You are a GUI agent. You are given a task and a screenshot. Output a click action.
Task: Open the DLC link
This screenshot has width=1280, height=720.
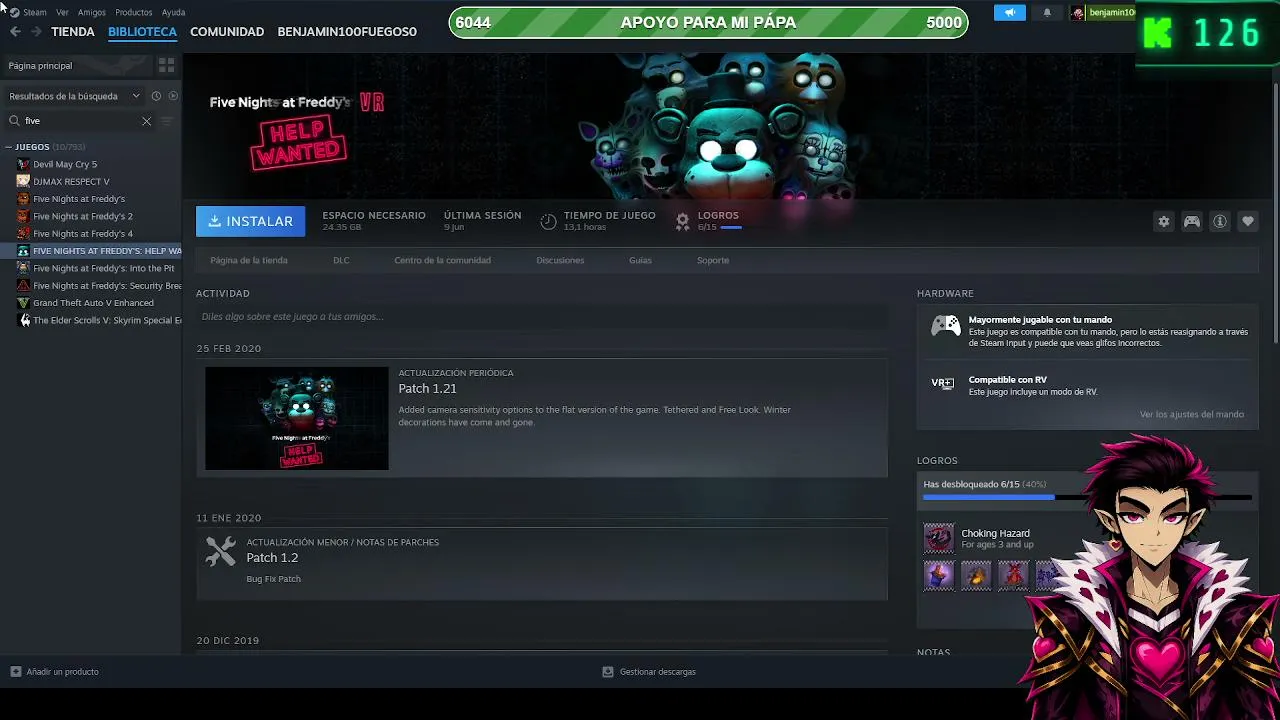[x=341, y=260]
